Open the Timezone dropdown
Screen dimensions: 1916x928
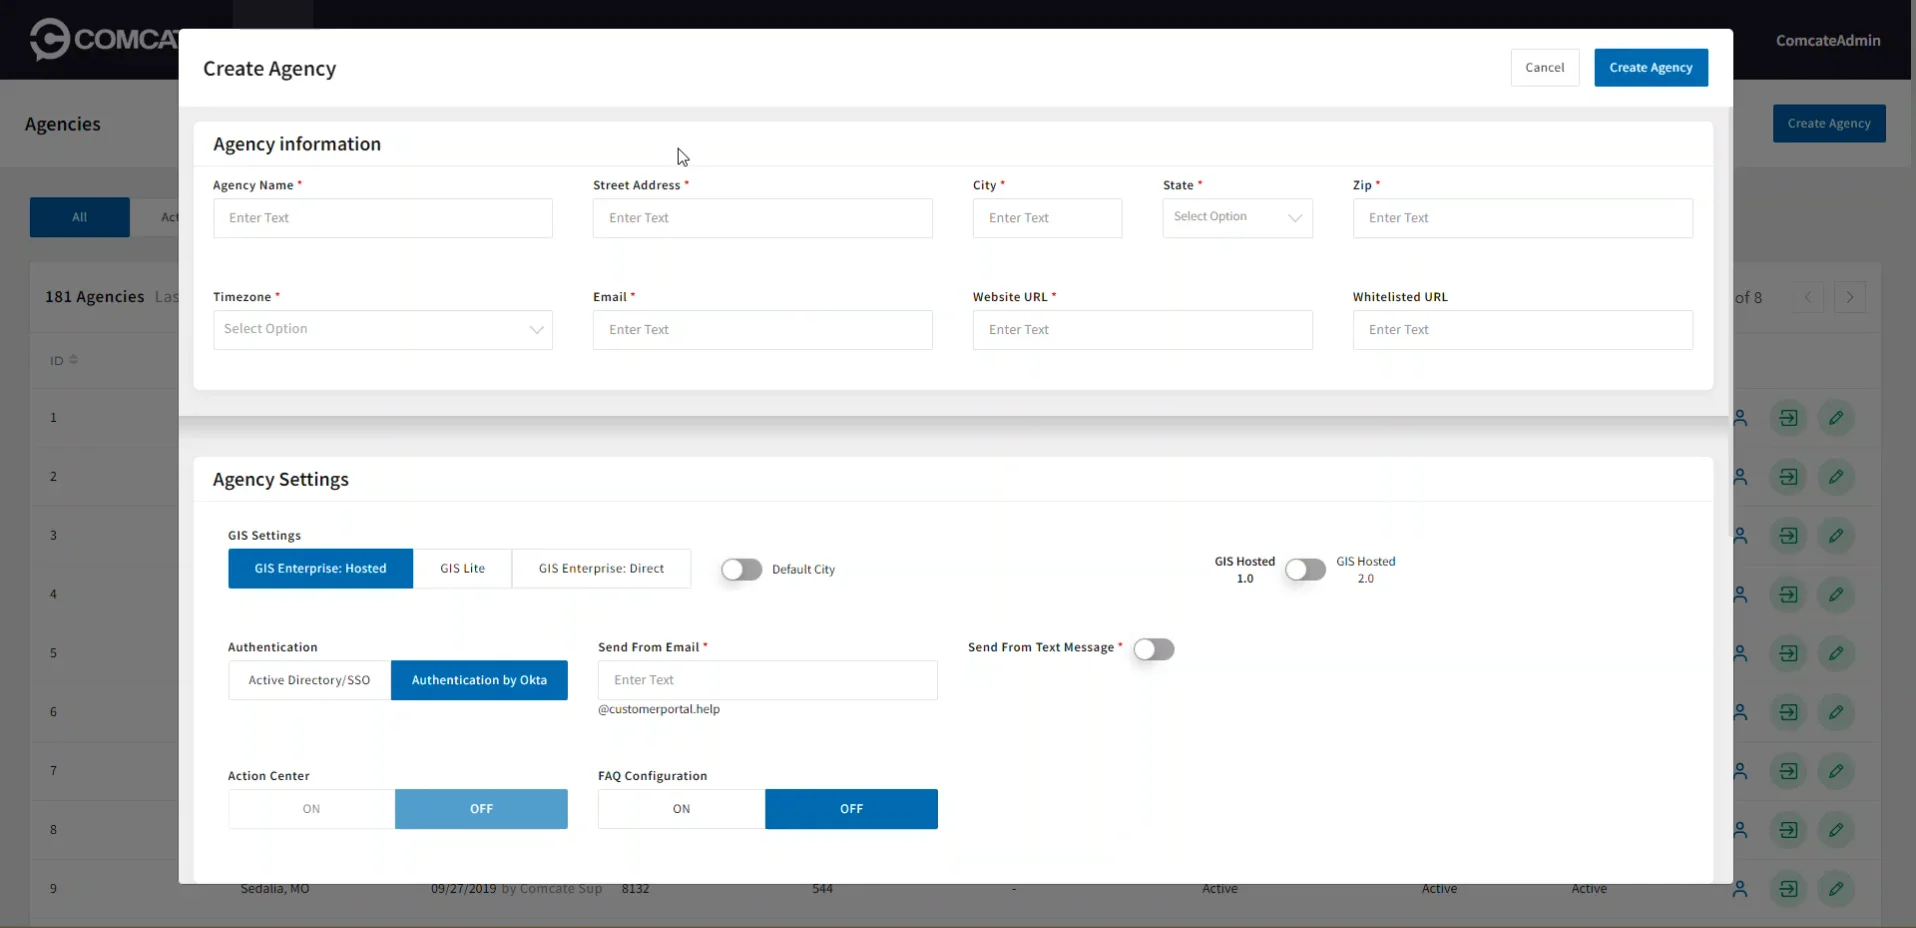[382, 330]
